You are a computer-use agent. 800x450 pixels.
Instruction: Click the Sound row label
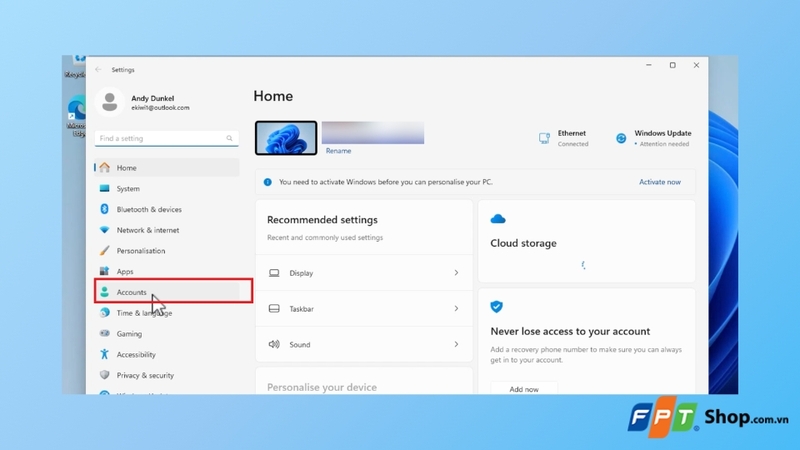pos(299,345)
